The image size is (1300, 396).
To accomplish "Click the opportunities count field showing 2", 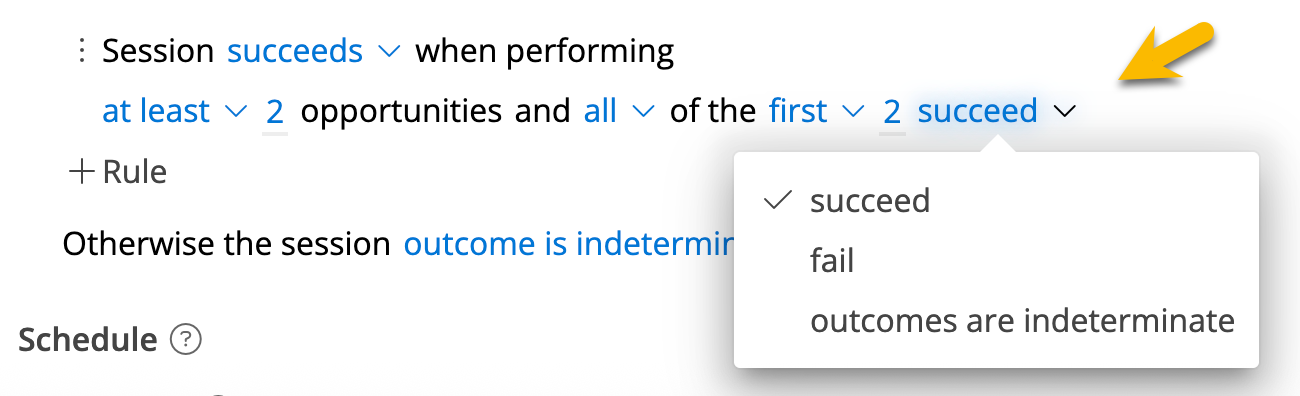I will pyautogui.click(x=275, y=112).
